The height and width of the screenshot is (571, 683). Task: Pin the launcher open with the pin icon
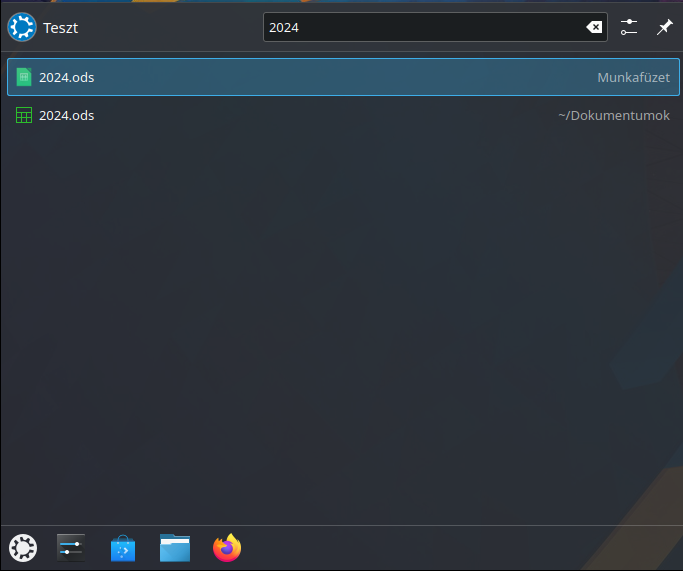pos(664,27)
